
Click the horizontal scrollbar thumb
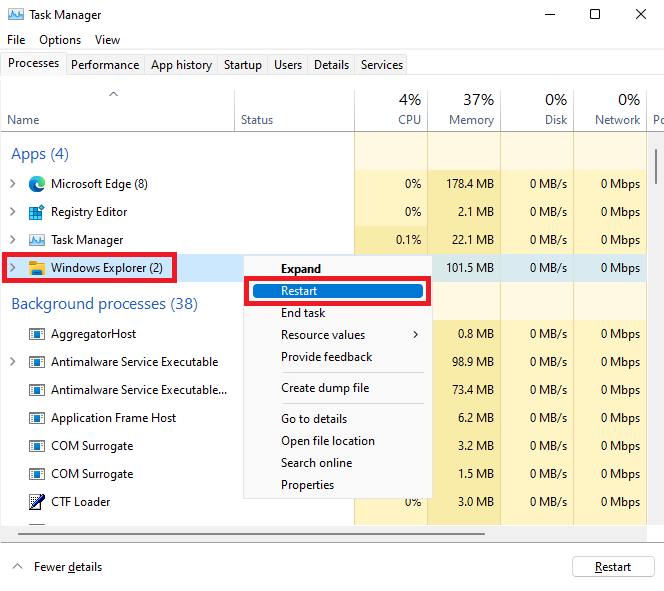tap(252, 534)
